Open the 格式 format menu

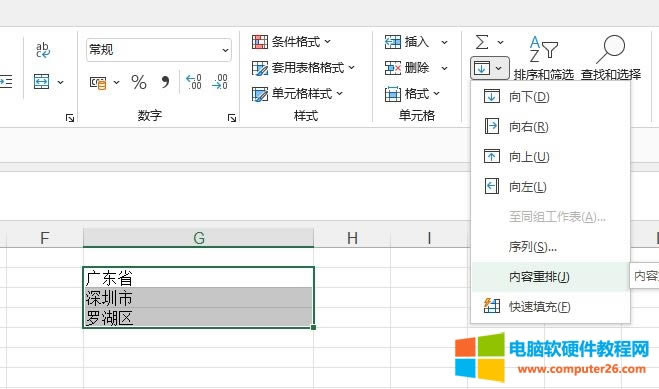point(412,94)
